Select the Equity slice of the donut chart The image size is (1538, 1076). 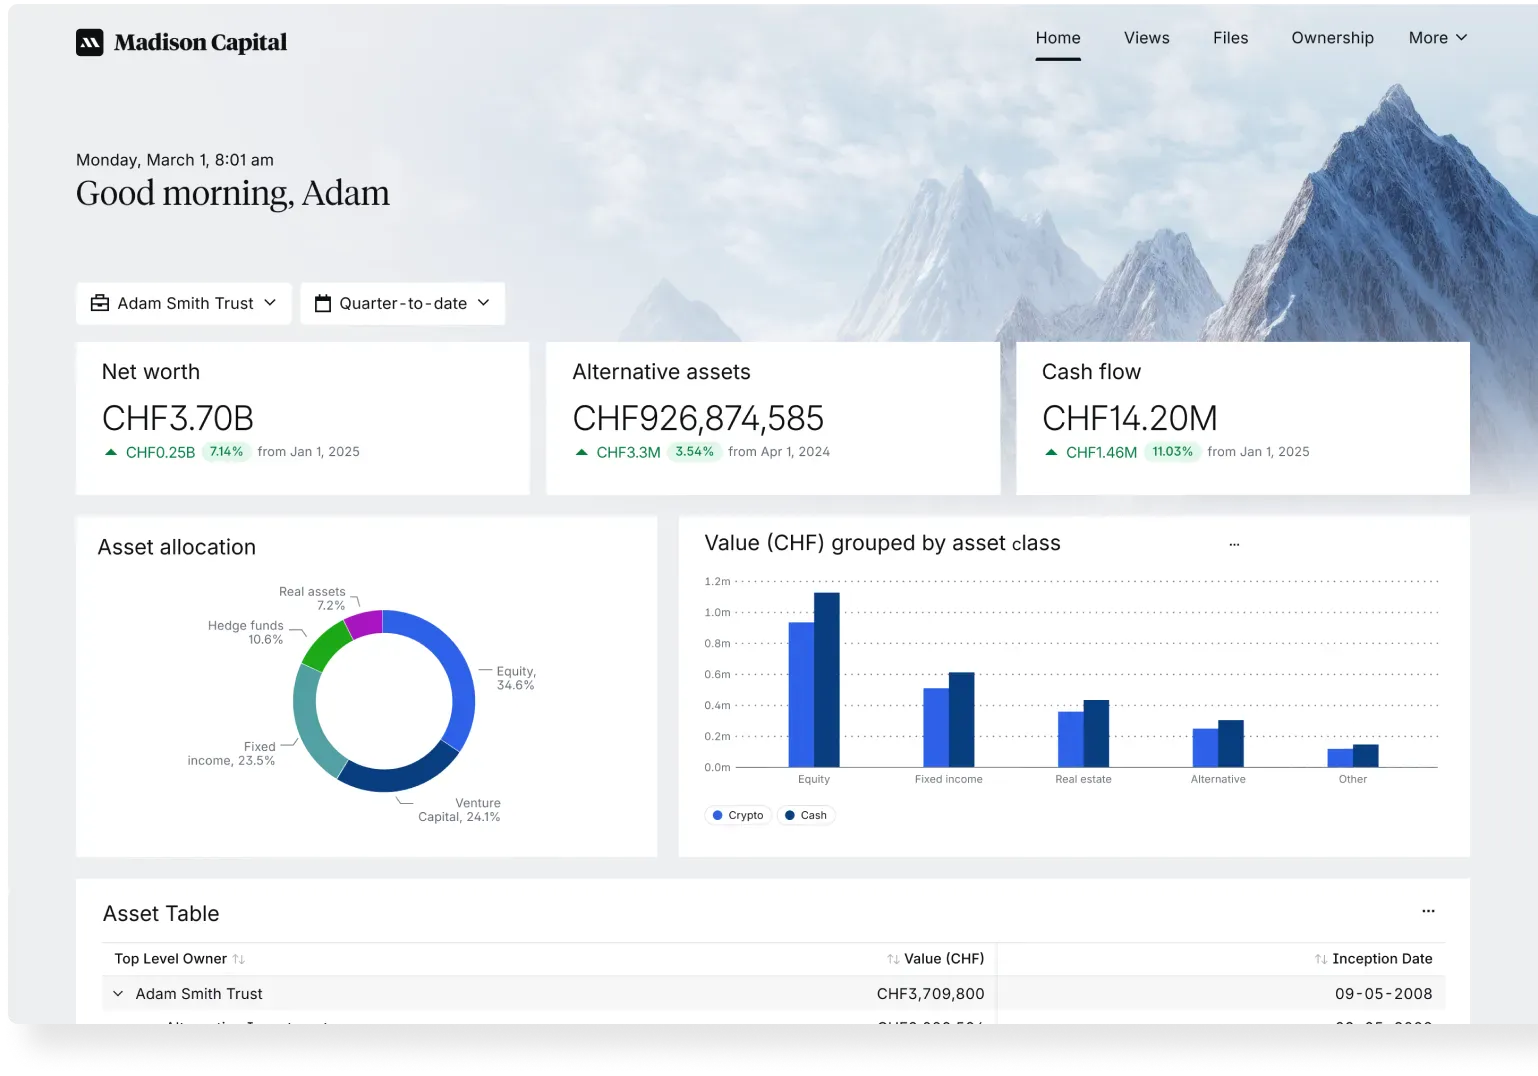pos(456,665)
